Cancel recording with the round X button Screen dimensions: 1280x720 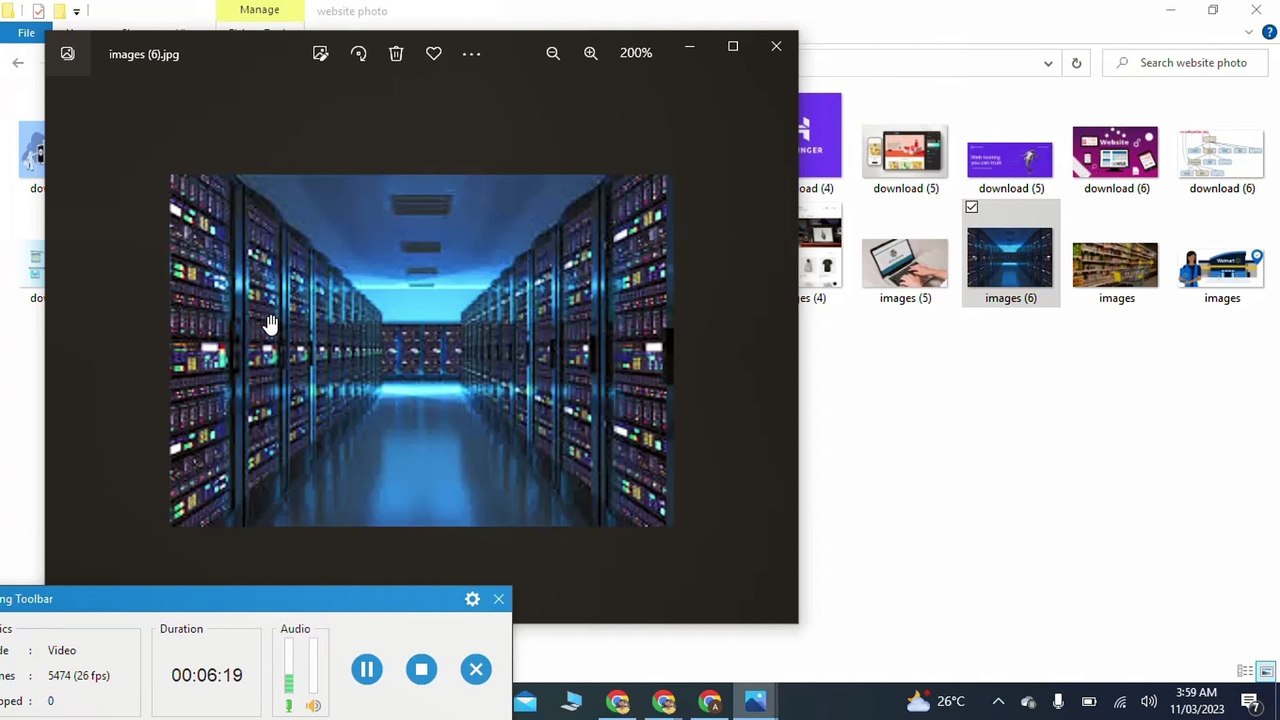tap(476, 670)
